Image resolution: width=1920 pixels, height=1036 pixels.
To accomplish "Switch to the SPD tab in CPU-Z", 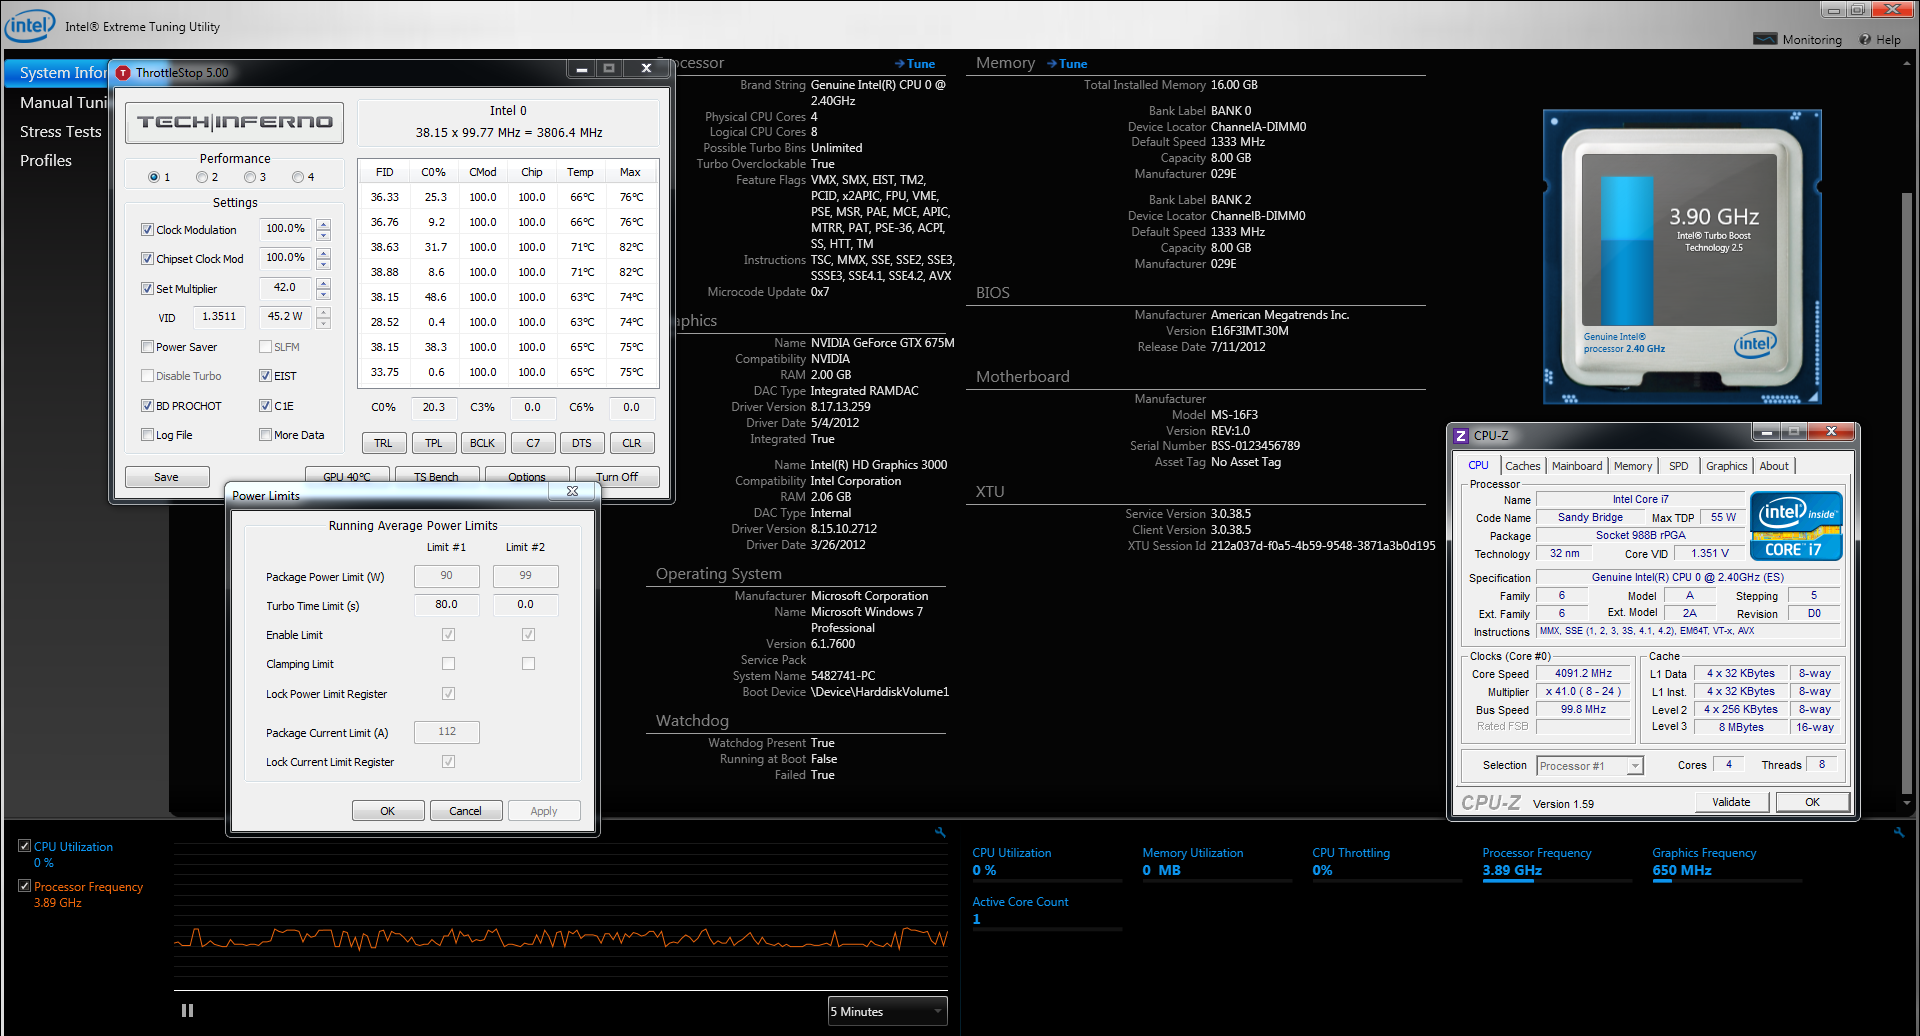I will 1678,466.
